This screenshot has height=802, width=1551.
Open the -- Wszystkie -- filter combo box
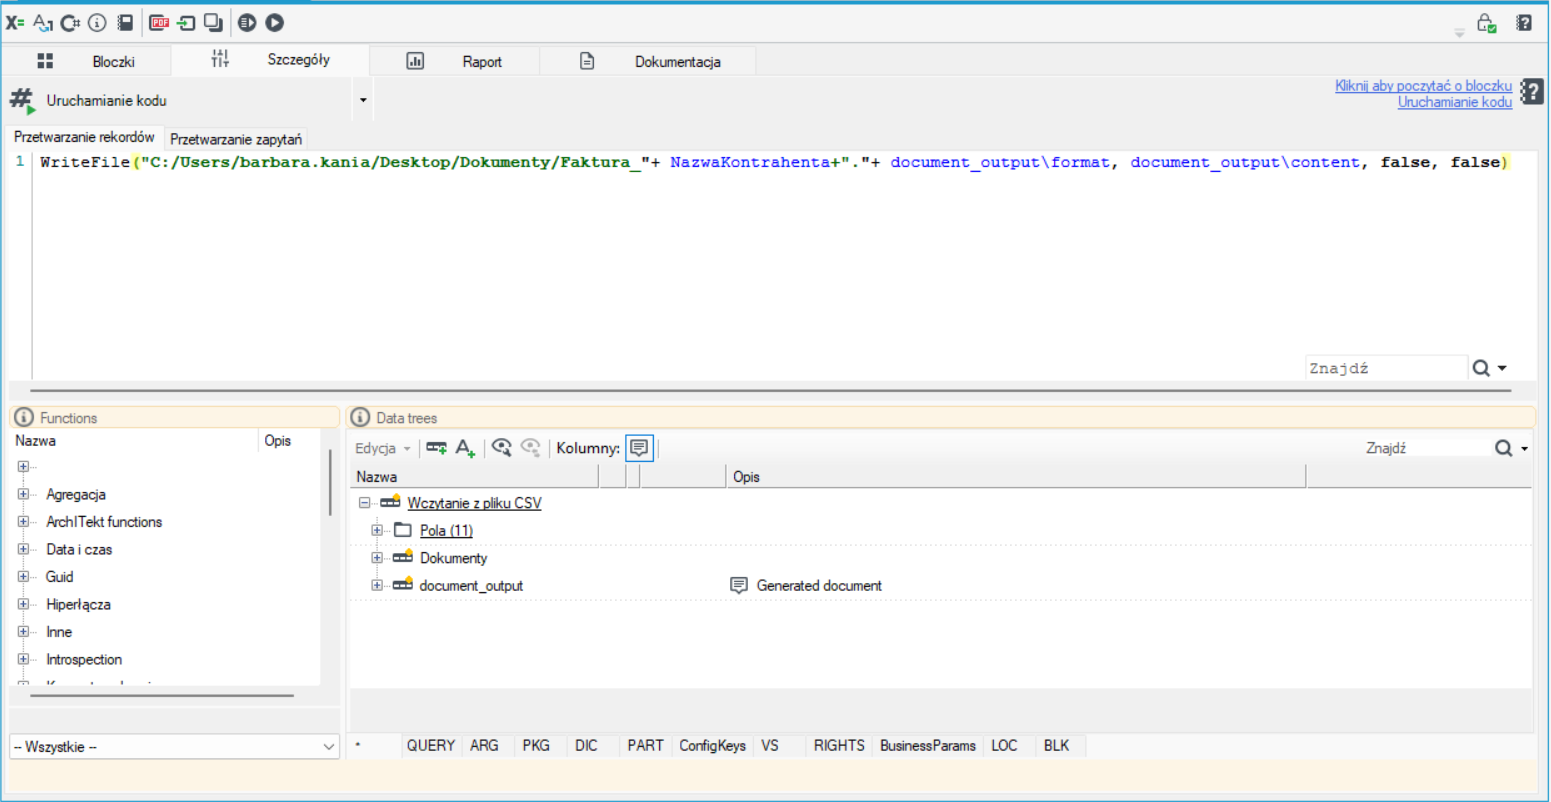pos(175,747)
